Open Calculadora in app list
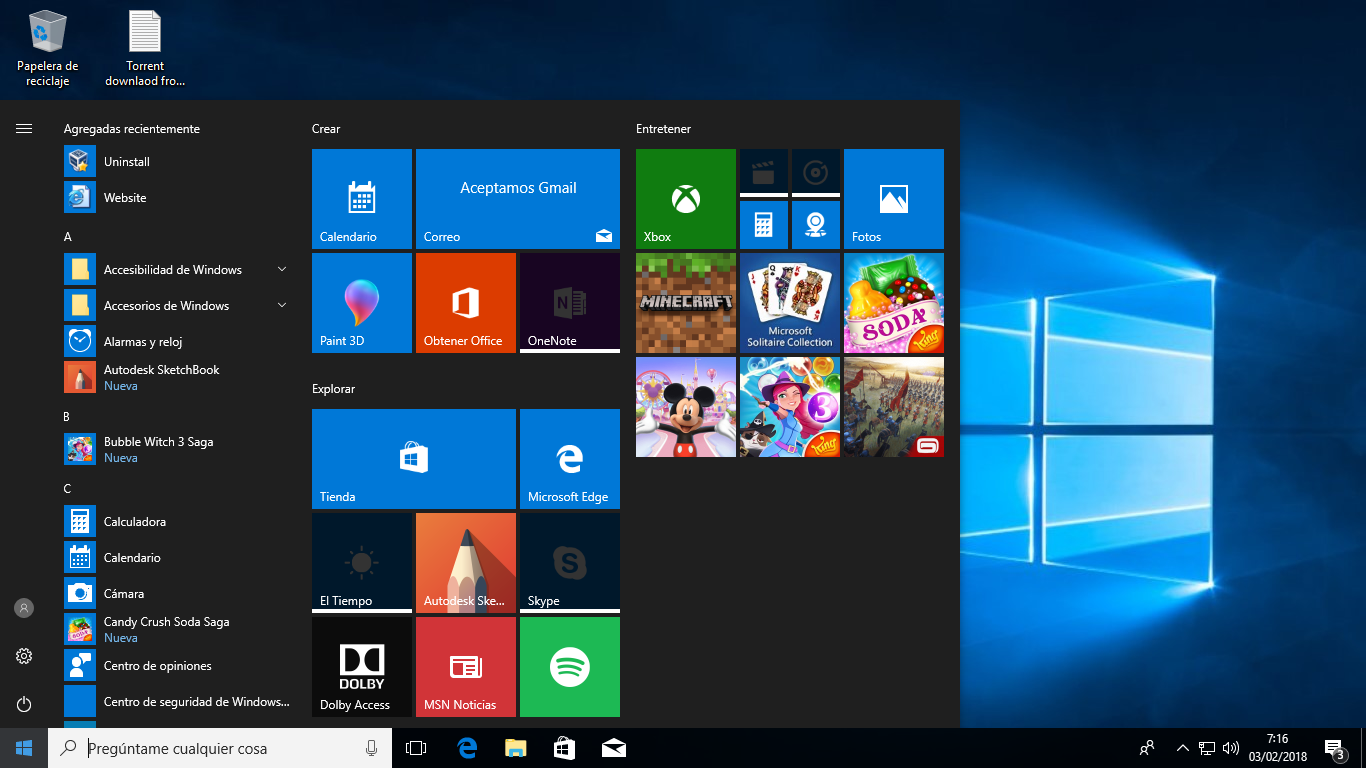Viewport: 1366px width, 768px height. point(178,522)
